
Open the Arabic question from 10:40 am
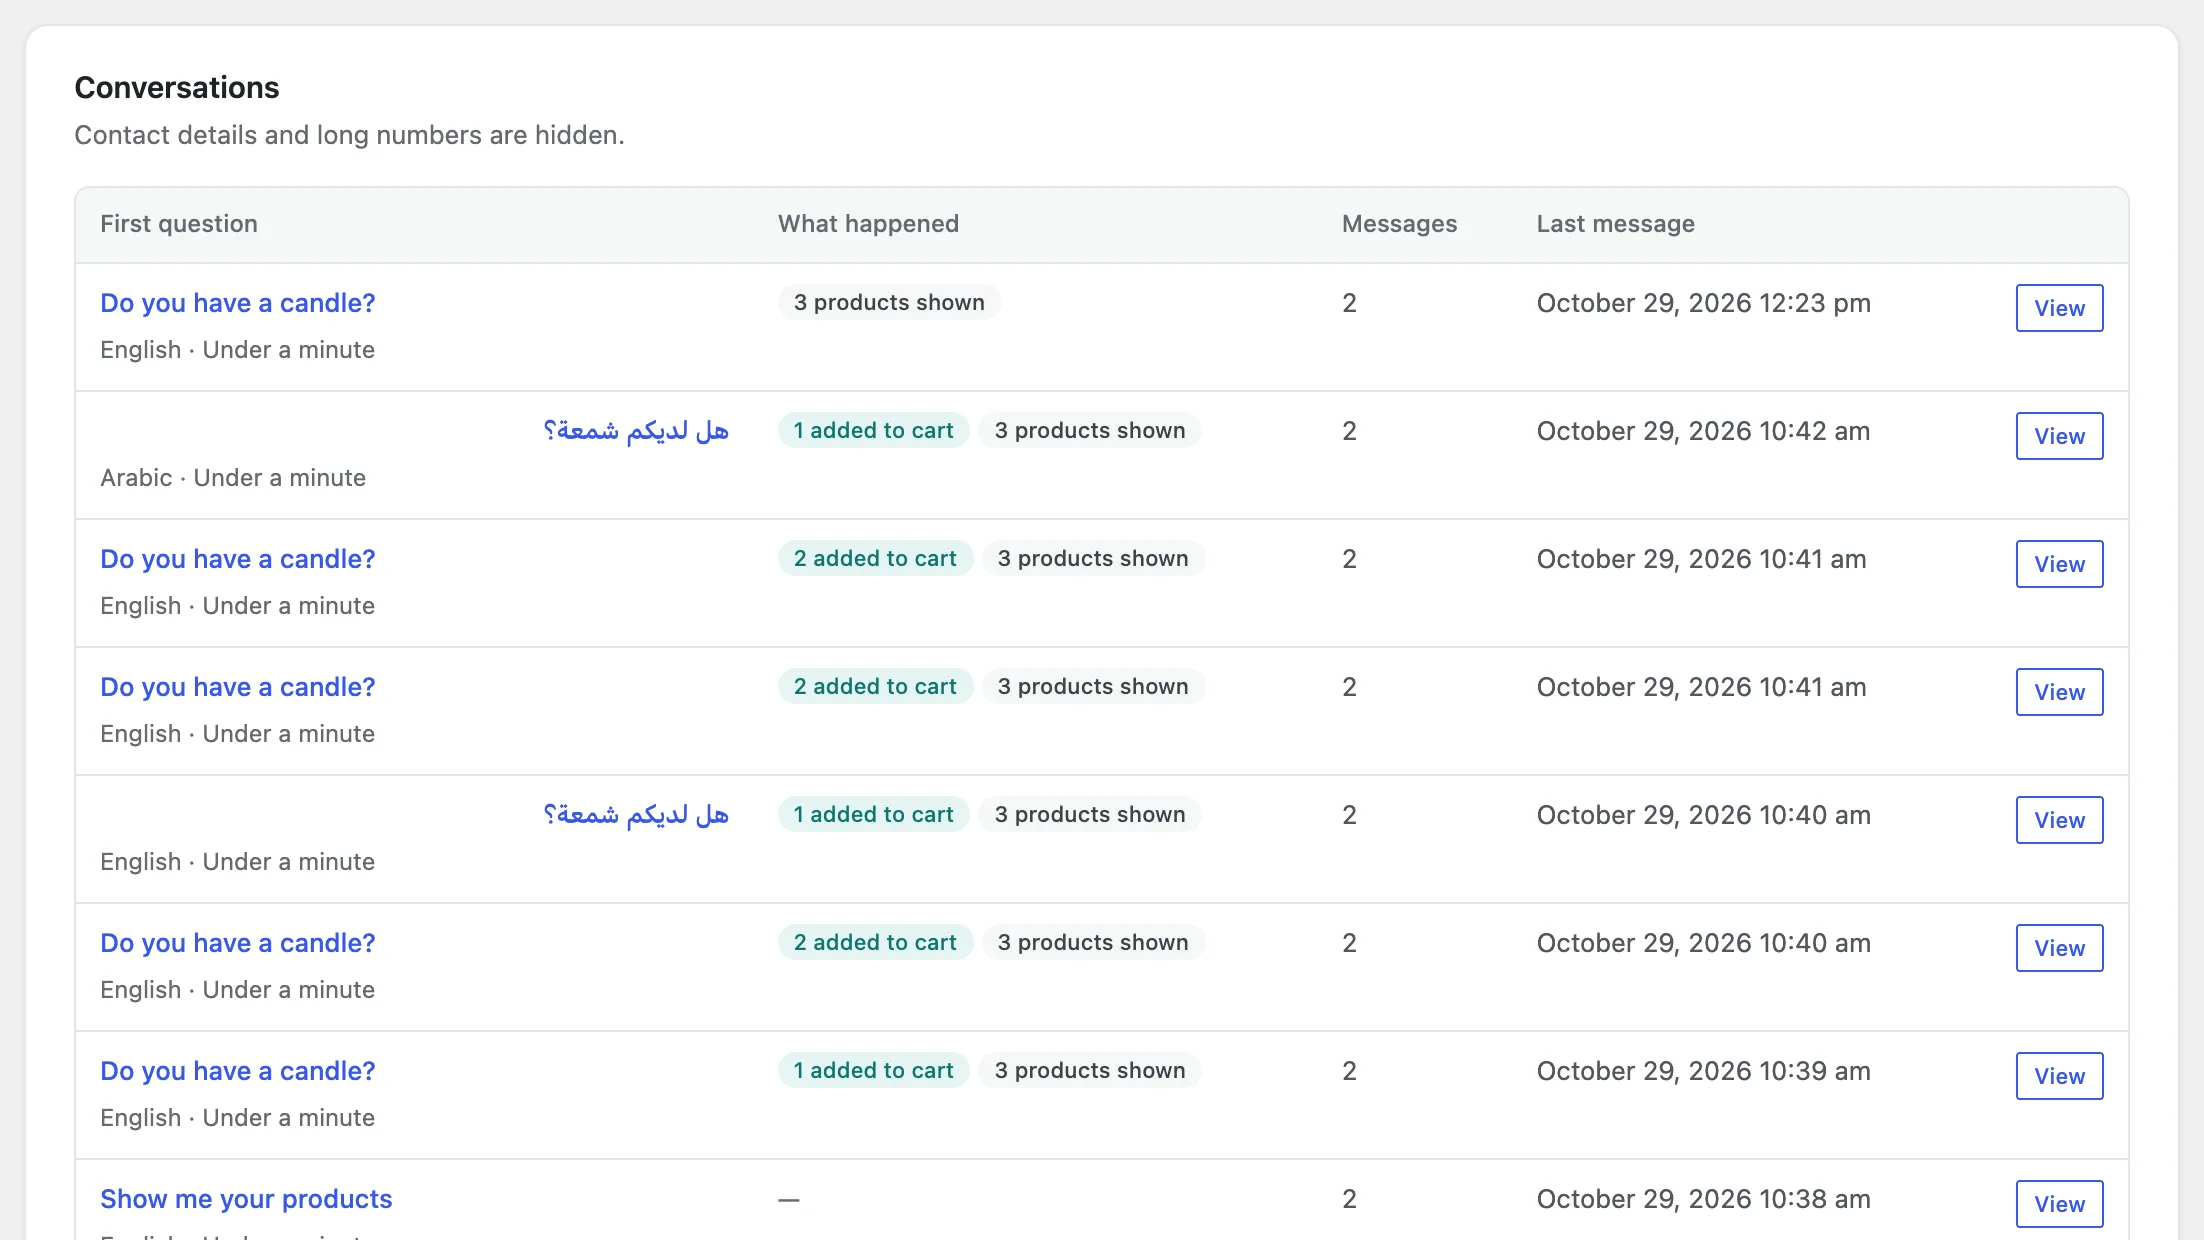click(x=636, y=815)
